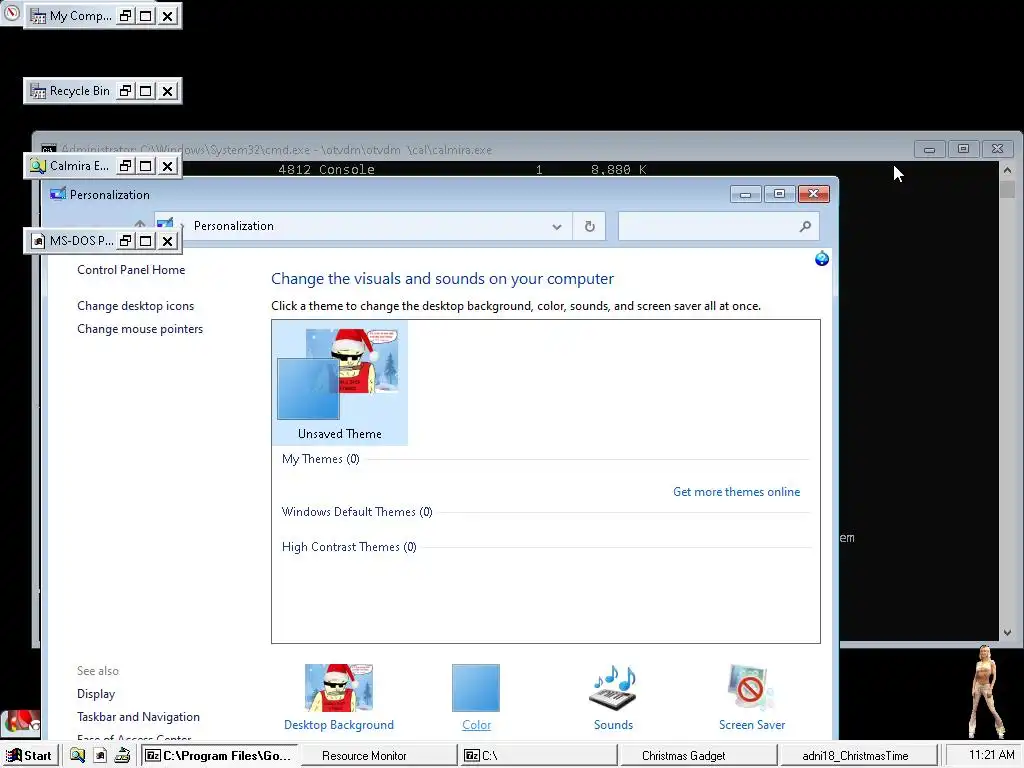Click My Themes (0) section heading
1024x768 pixels.
pos(321,459)
